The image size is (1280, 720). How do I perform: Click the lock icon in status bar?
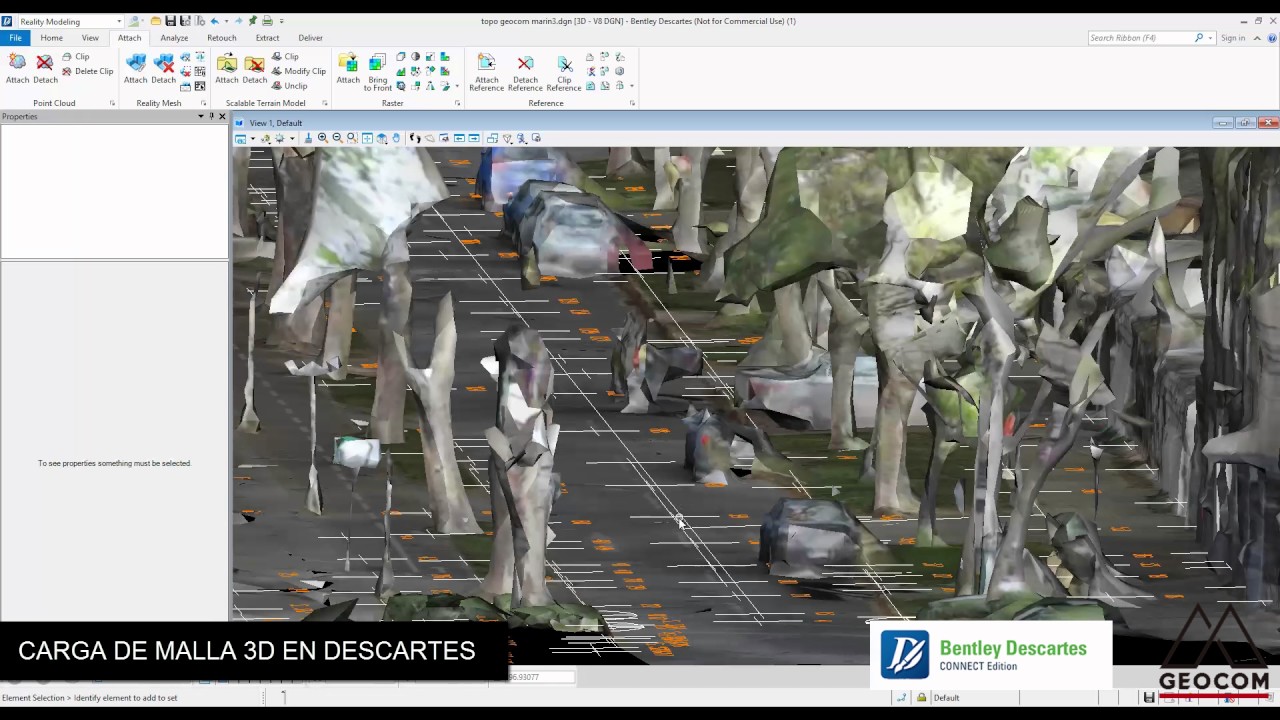(x=922, y=697)
